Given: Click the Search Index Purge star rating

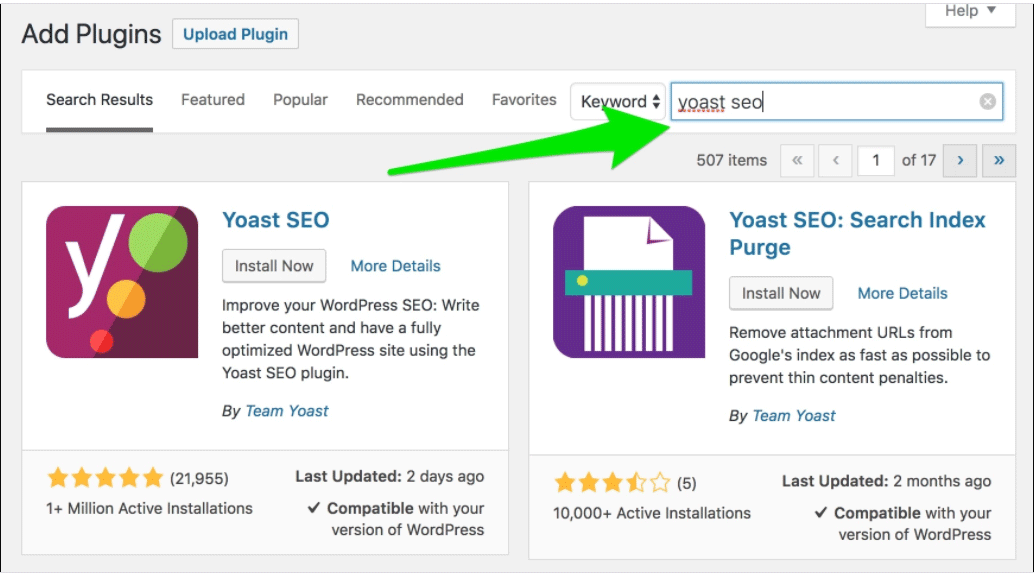Looking at the screenshot, I should pyautogui.click(x=611, y=483).
